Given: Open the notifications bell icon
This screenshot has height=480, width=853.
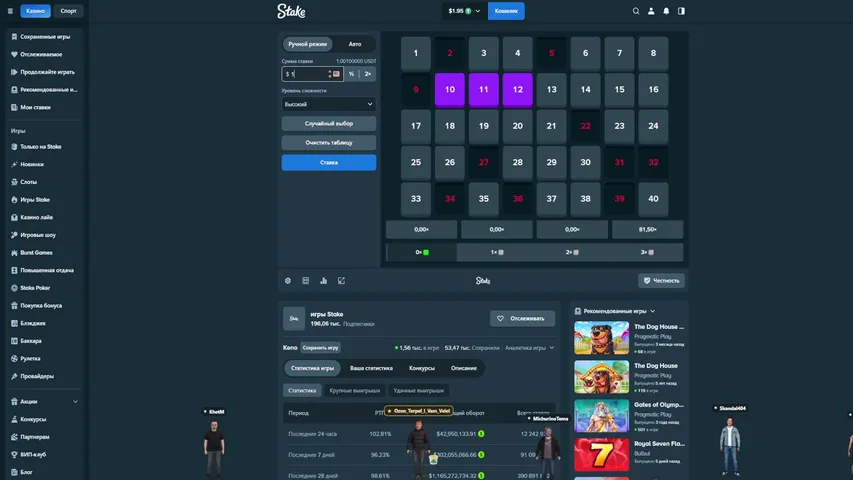Looking at the screenshot, I should pyautogui.click(x=666, y=11).
